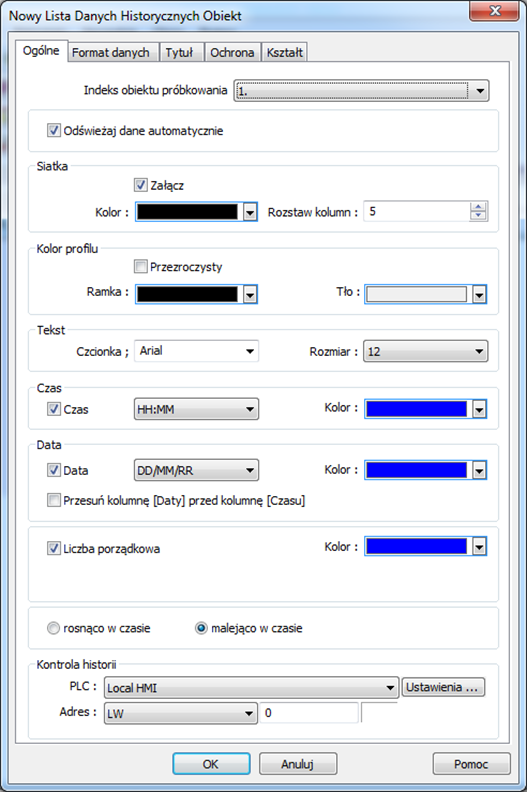Open the Siatka Kolor dropdown arrow

[250, 212]
